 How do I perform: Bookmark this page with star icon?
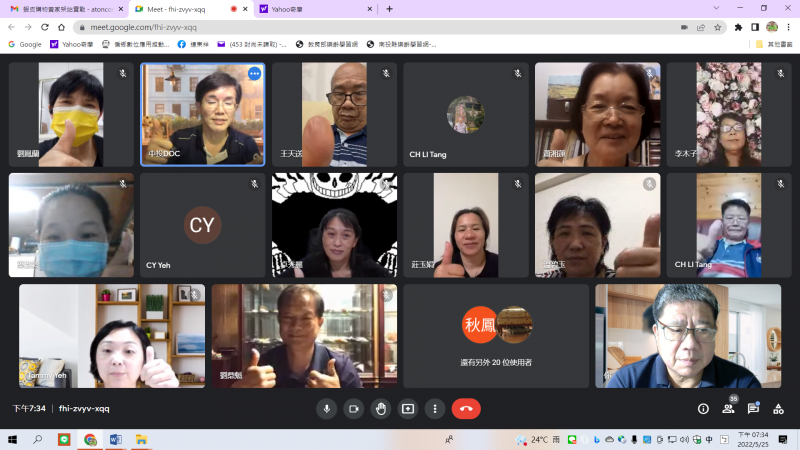718,27
